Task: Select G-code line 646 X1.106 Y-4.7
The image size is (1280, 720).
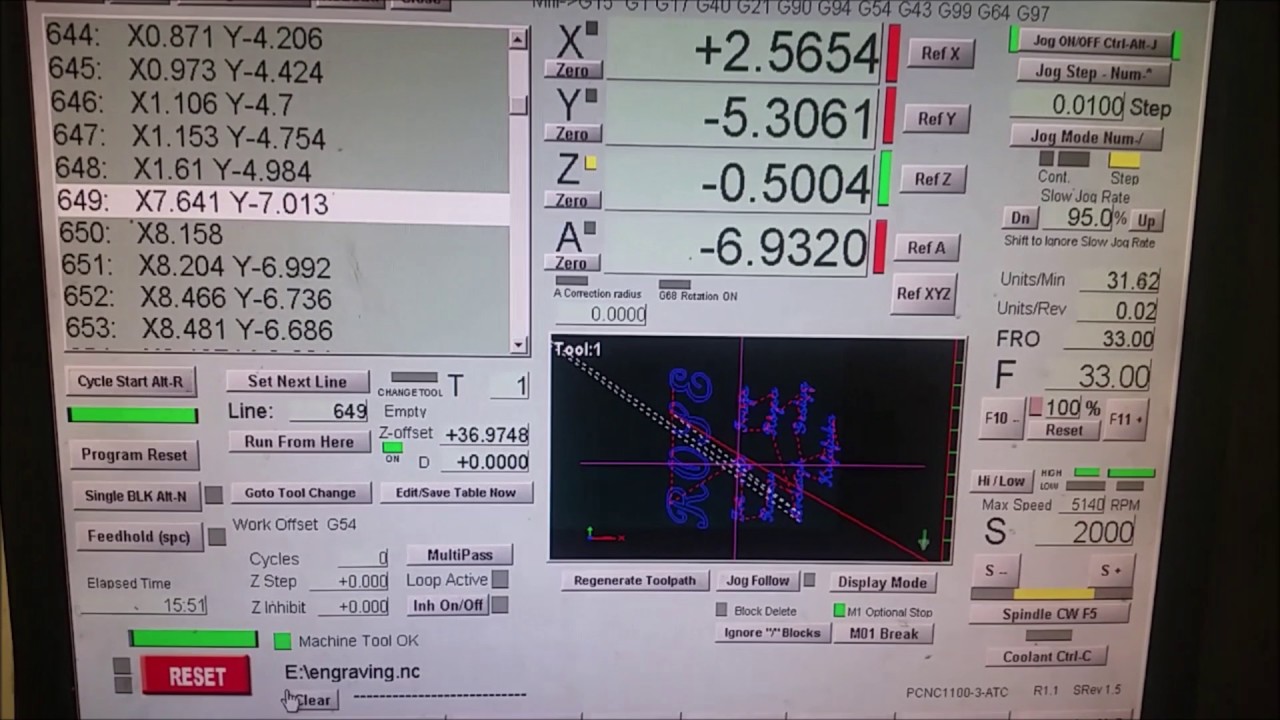Action: click(x=280, y=104)
